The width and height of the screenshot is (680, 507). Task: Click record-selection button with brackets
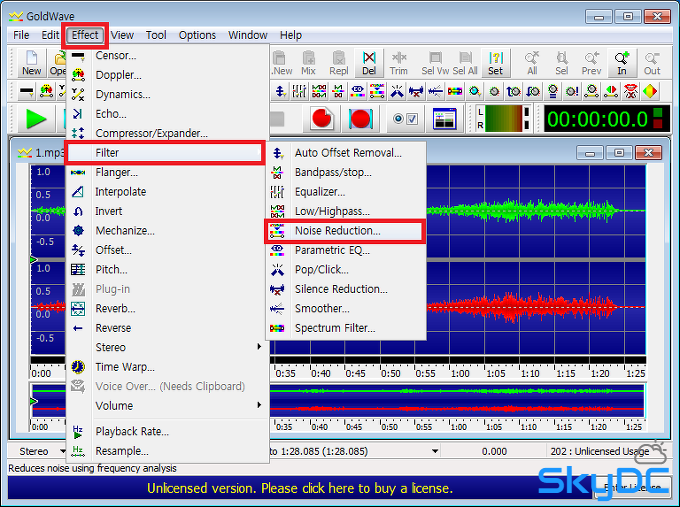361,118
